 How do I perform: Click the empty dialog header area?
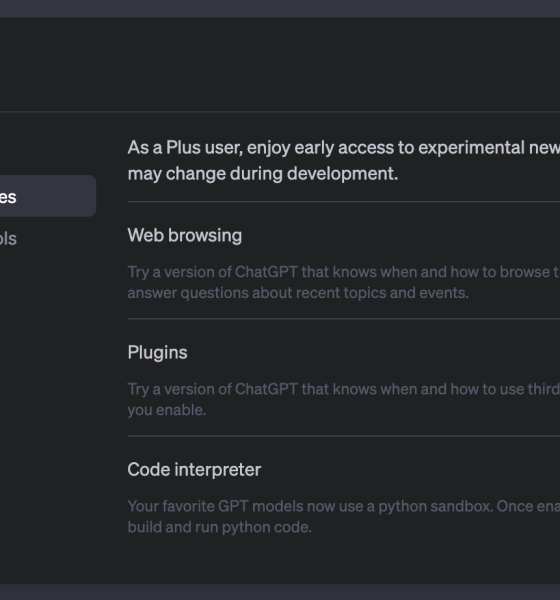(280, 64)
